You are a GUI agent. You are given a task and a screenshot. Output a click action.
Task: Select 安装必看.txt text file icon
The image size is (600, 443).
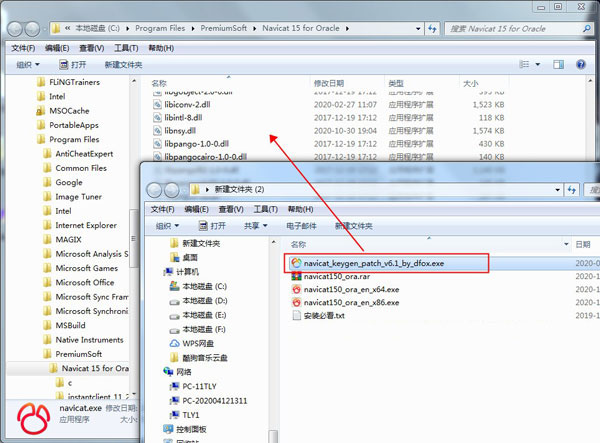point(296,316)
